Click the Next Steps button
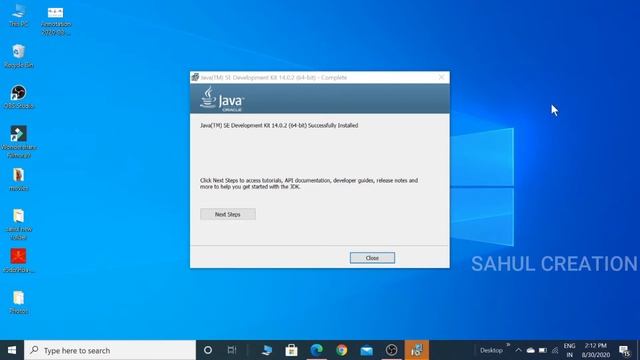 [x=228, y=214]
